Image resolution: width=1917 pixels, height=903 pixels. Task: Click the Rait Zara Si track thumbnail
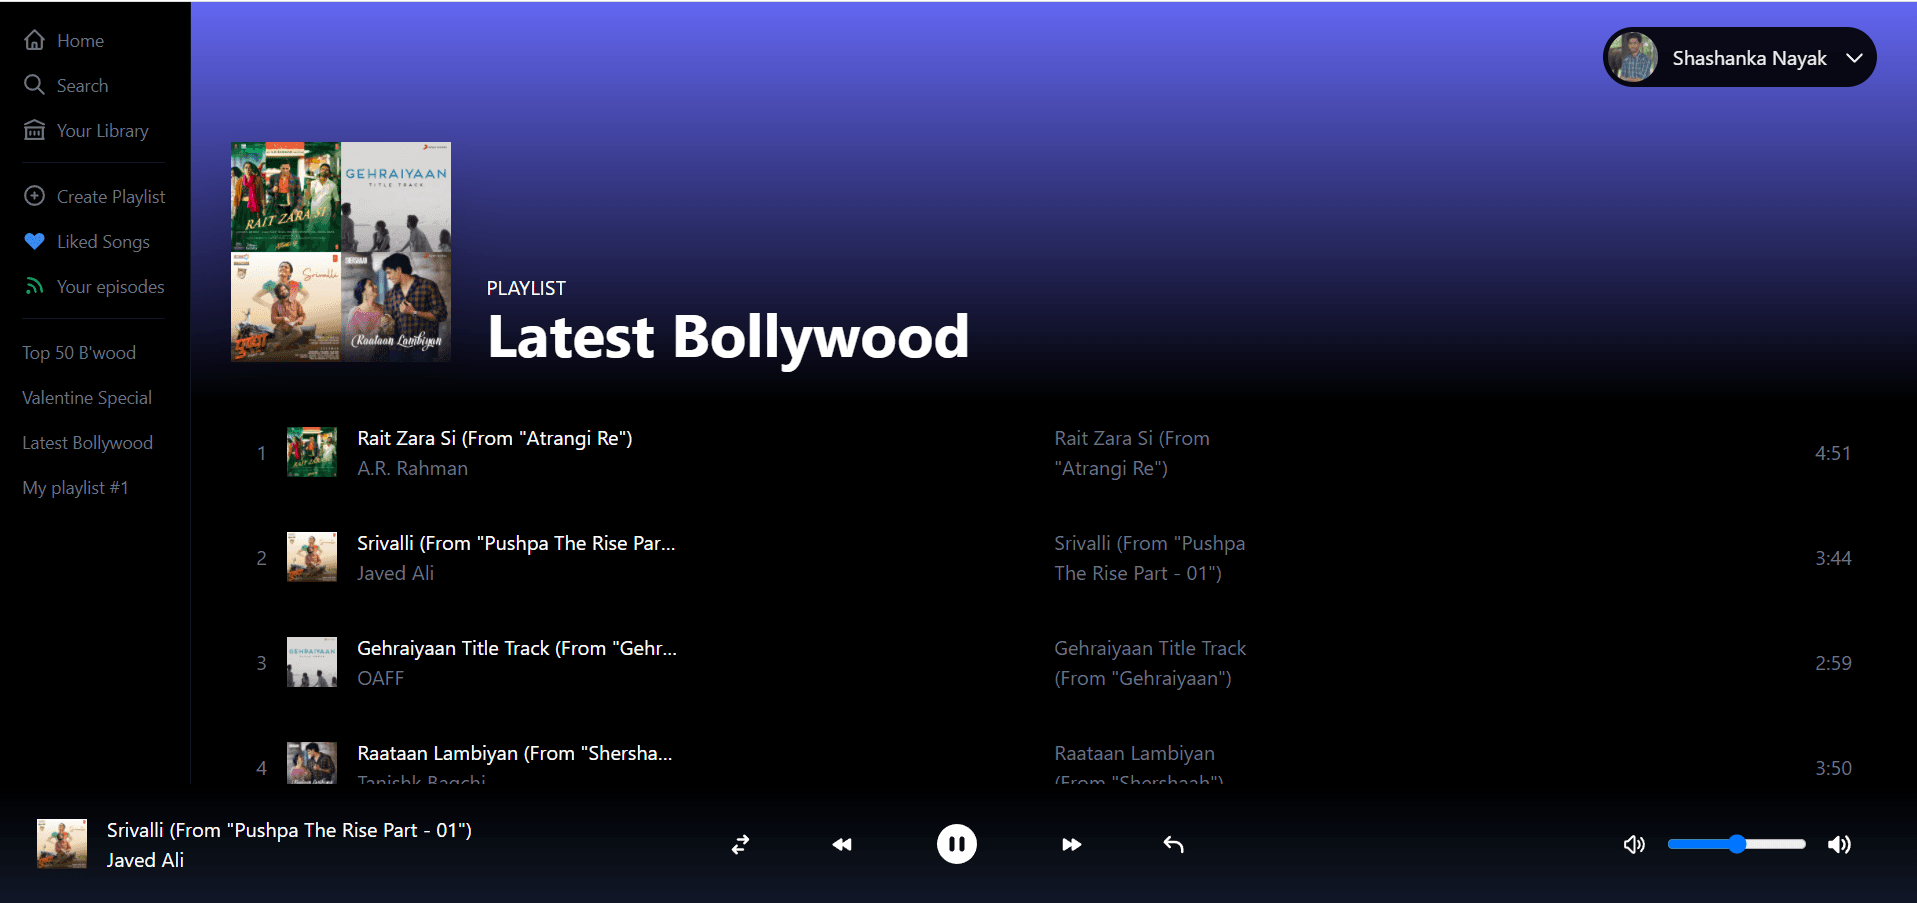312,452
